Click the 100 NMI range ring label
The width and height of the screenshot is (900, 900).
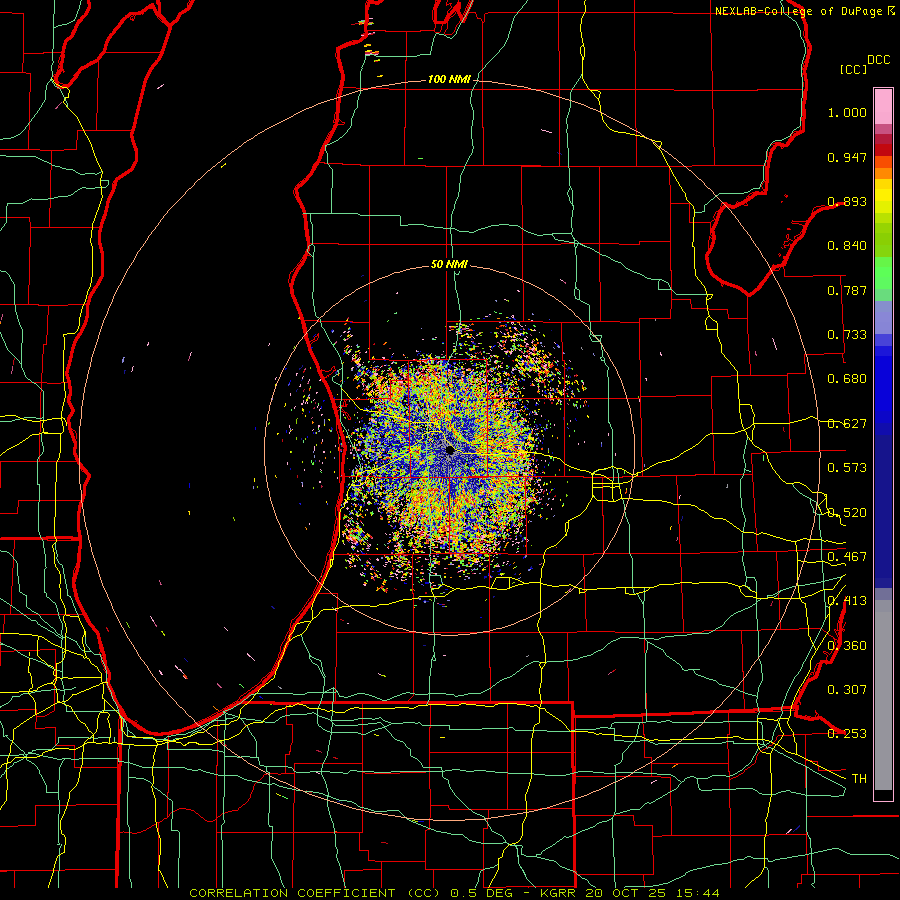pos(449,79)
